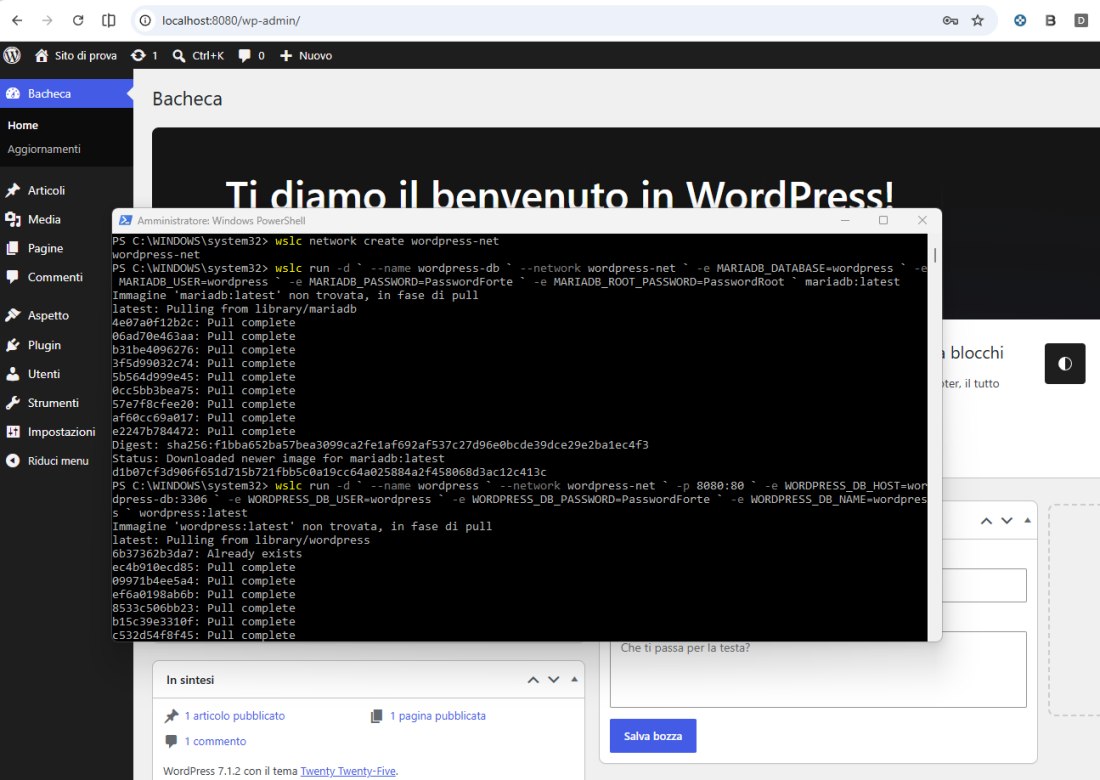
Task: Select Bacheca in the sidebar
Action: click(x=67, y=93)
